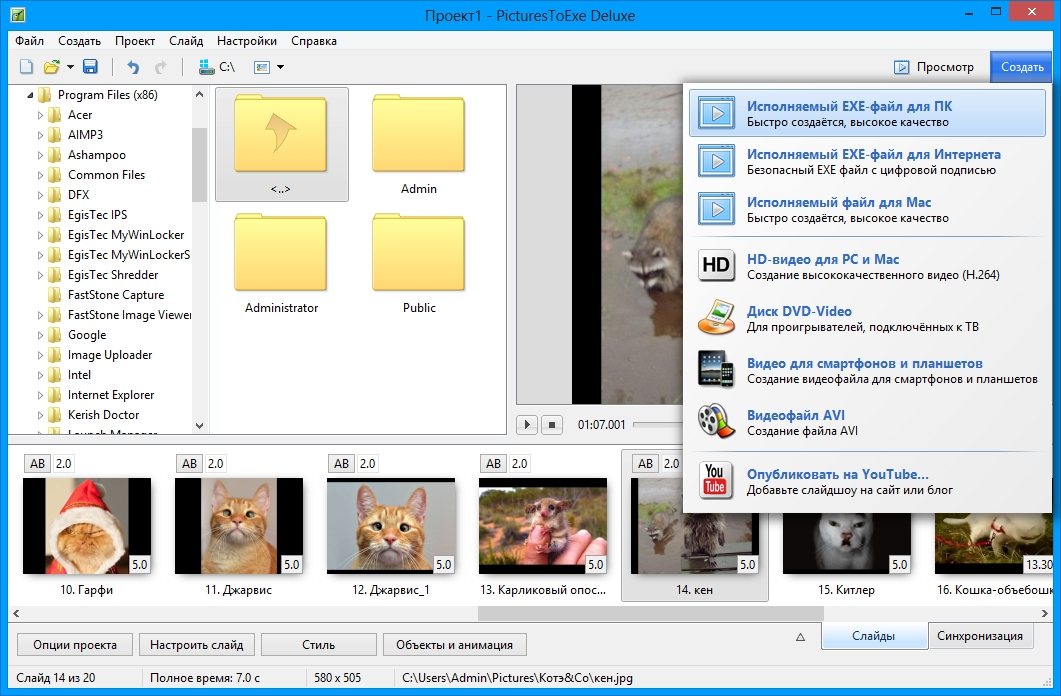
Task: Click the Объекты и анимация button
Action: (455, 645)
